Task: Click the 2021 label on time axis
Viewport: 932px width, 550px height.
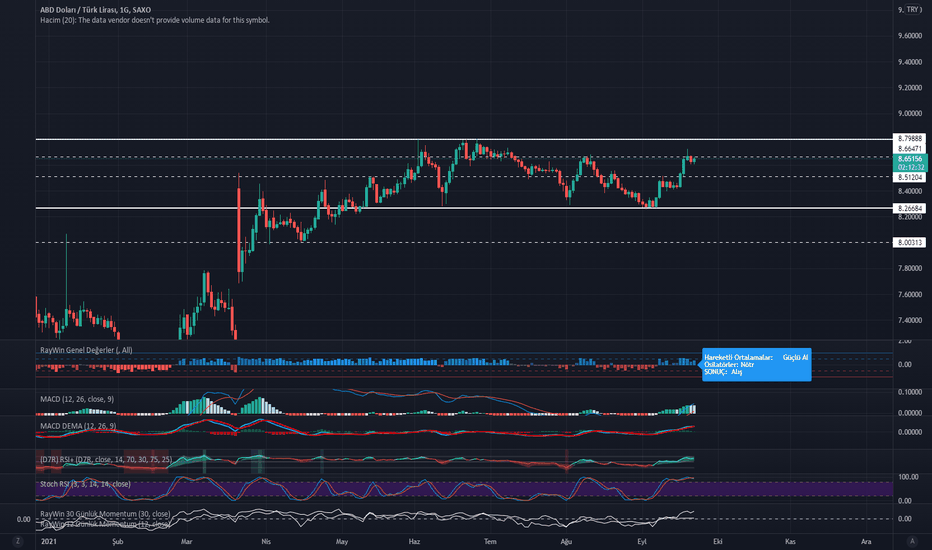Action: pos(48,542)
